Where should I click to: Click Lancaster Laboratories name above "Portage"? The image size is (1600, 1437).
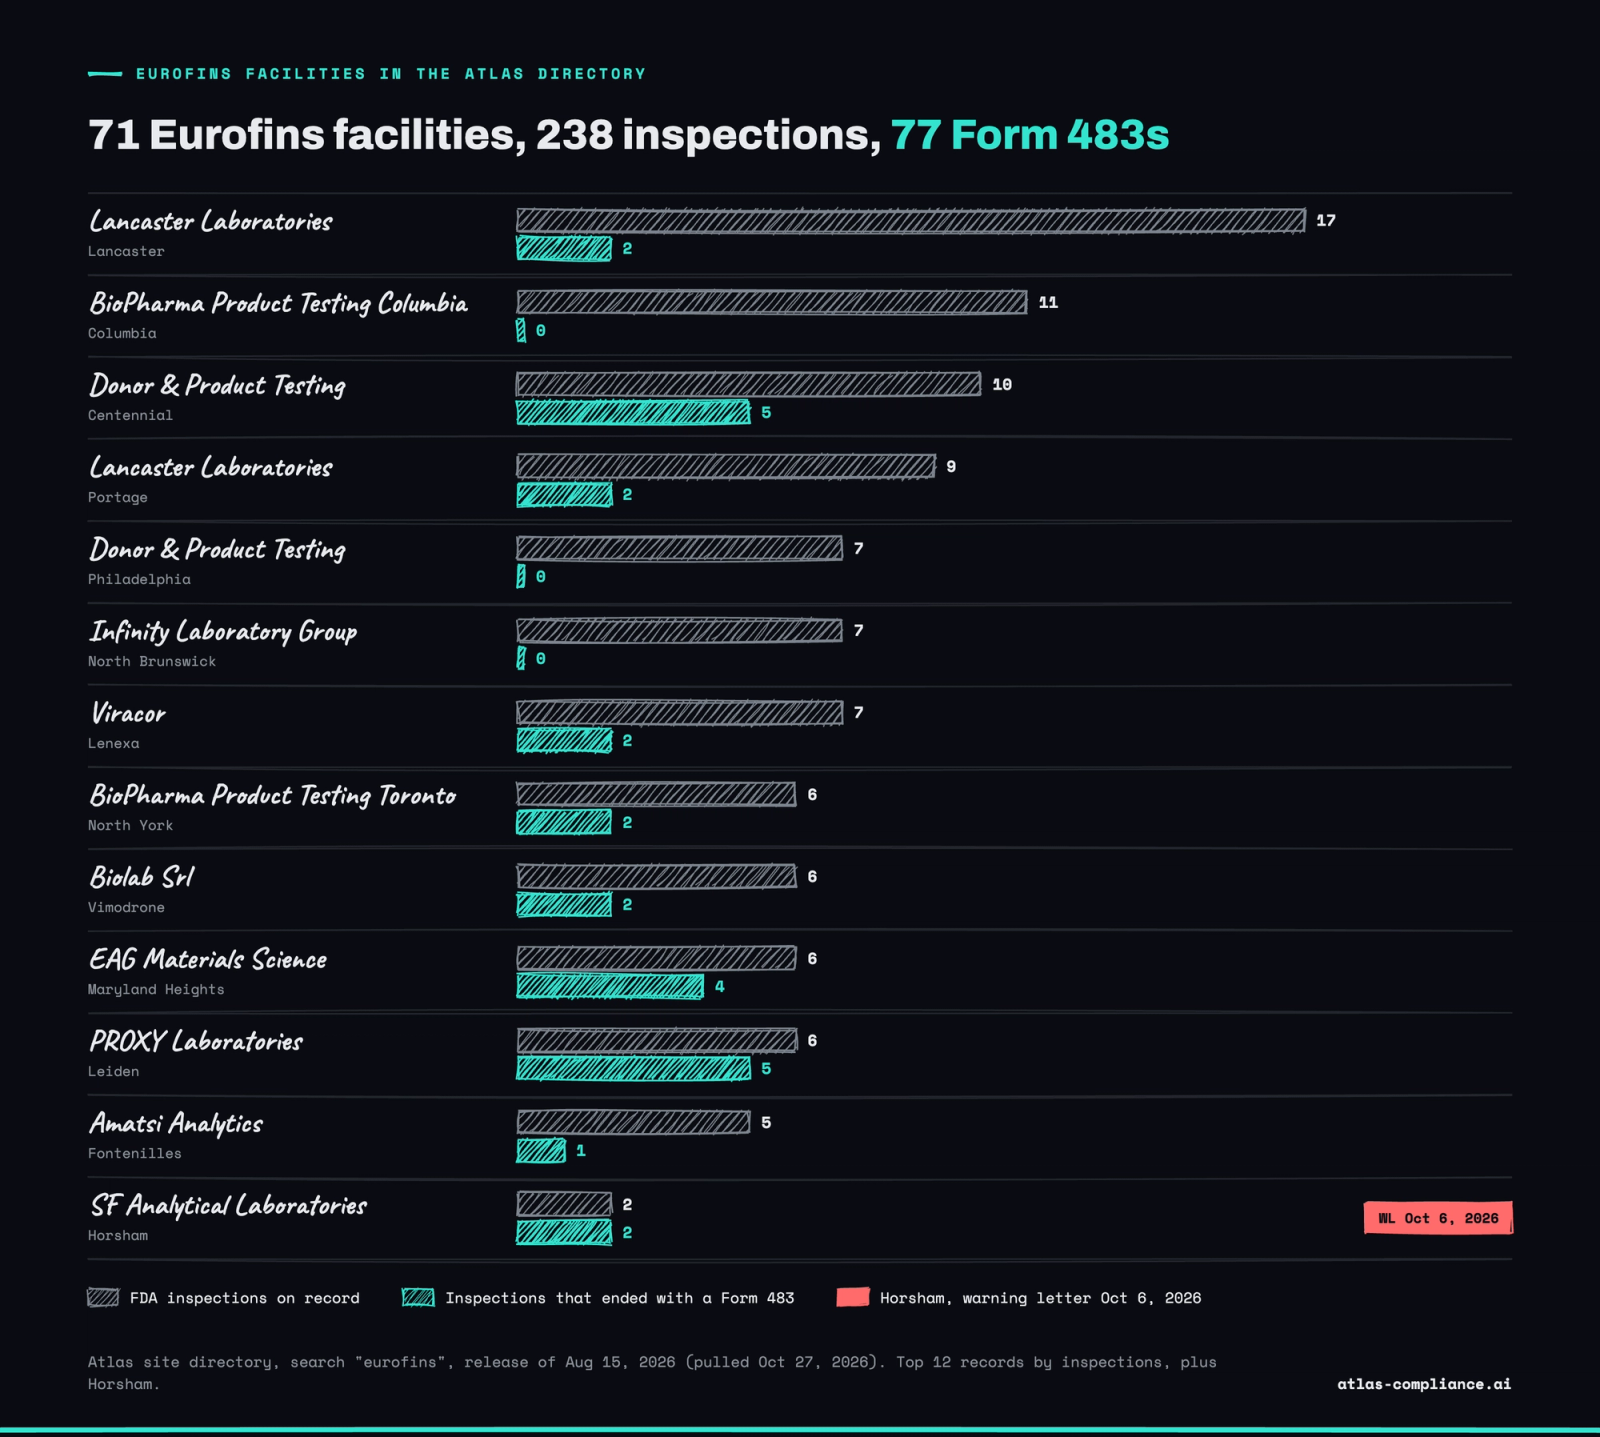coord(211,467)
